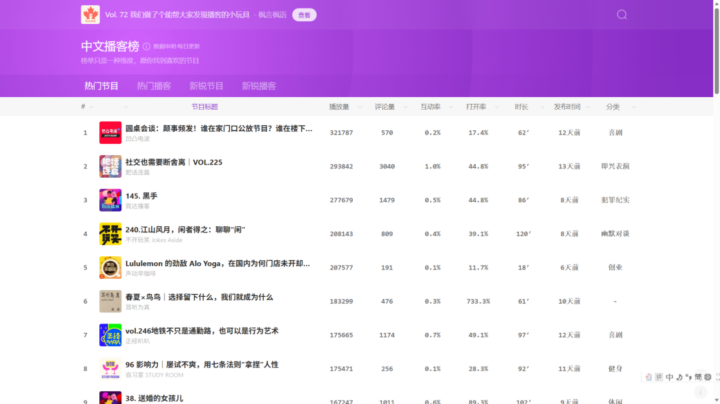Open episode vol.246地铁不只是通勤路
The image size is (720, 404).
(202, 331)
